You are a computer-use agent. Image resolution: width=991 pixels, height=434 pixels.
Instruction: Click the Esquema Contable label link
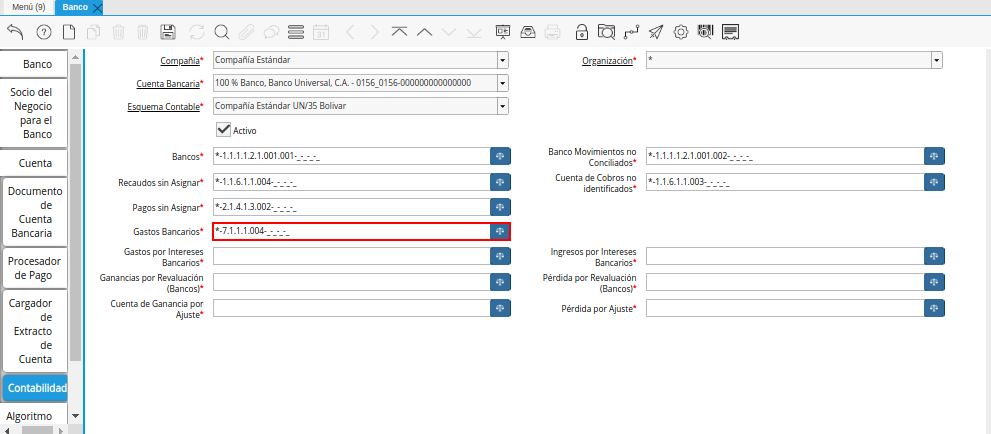click(x=163, y=106)
